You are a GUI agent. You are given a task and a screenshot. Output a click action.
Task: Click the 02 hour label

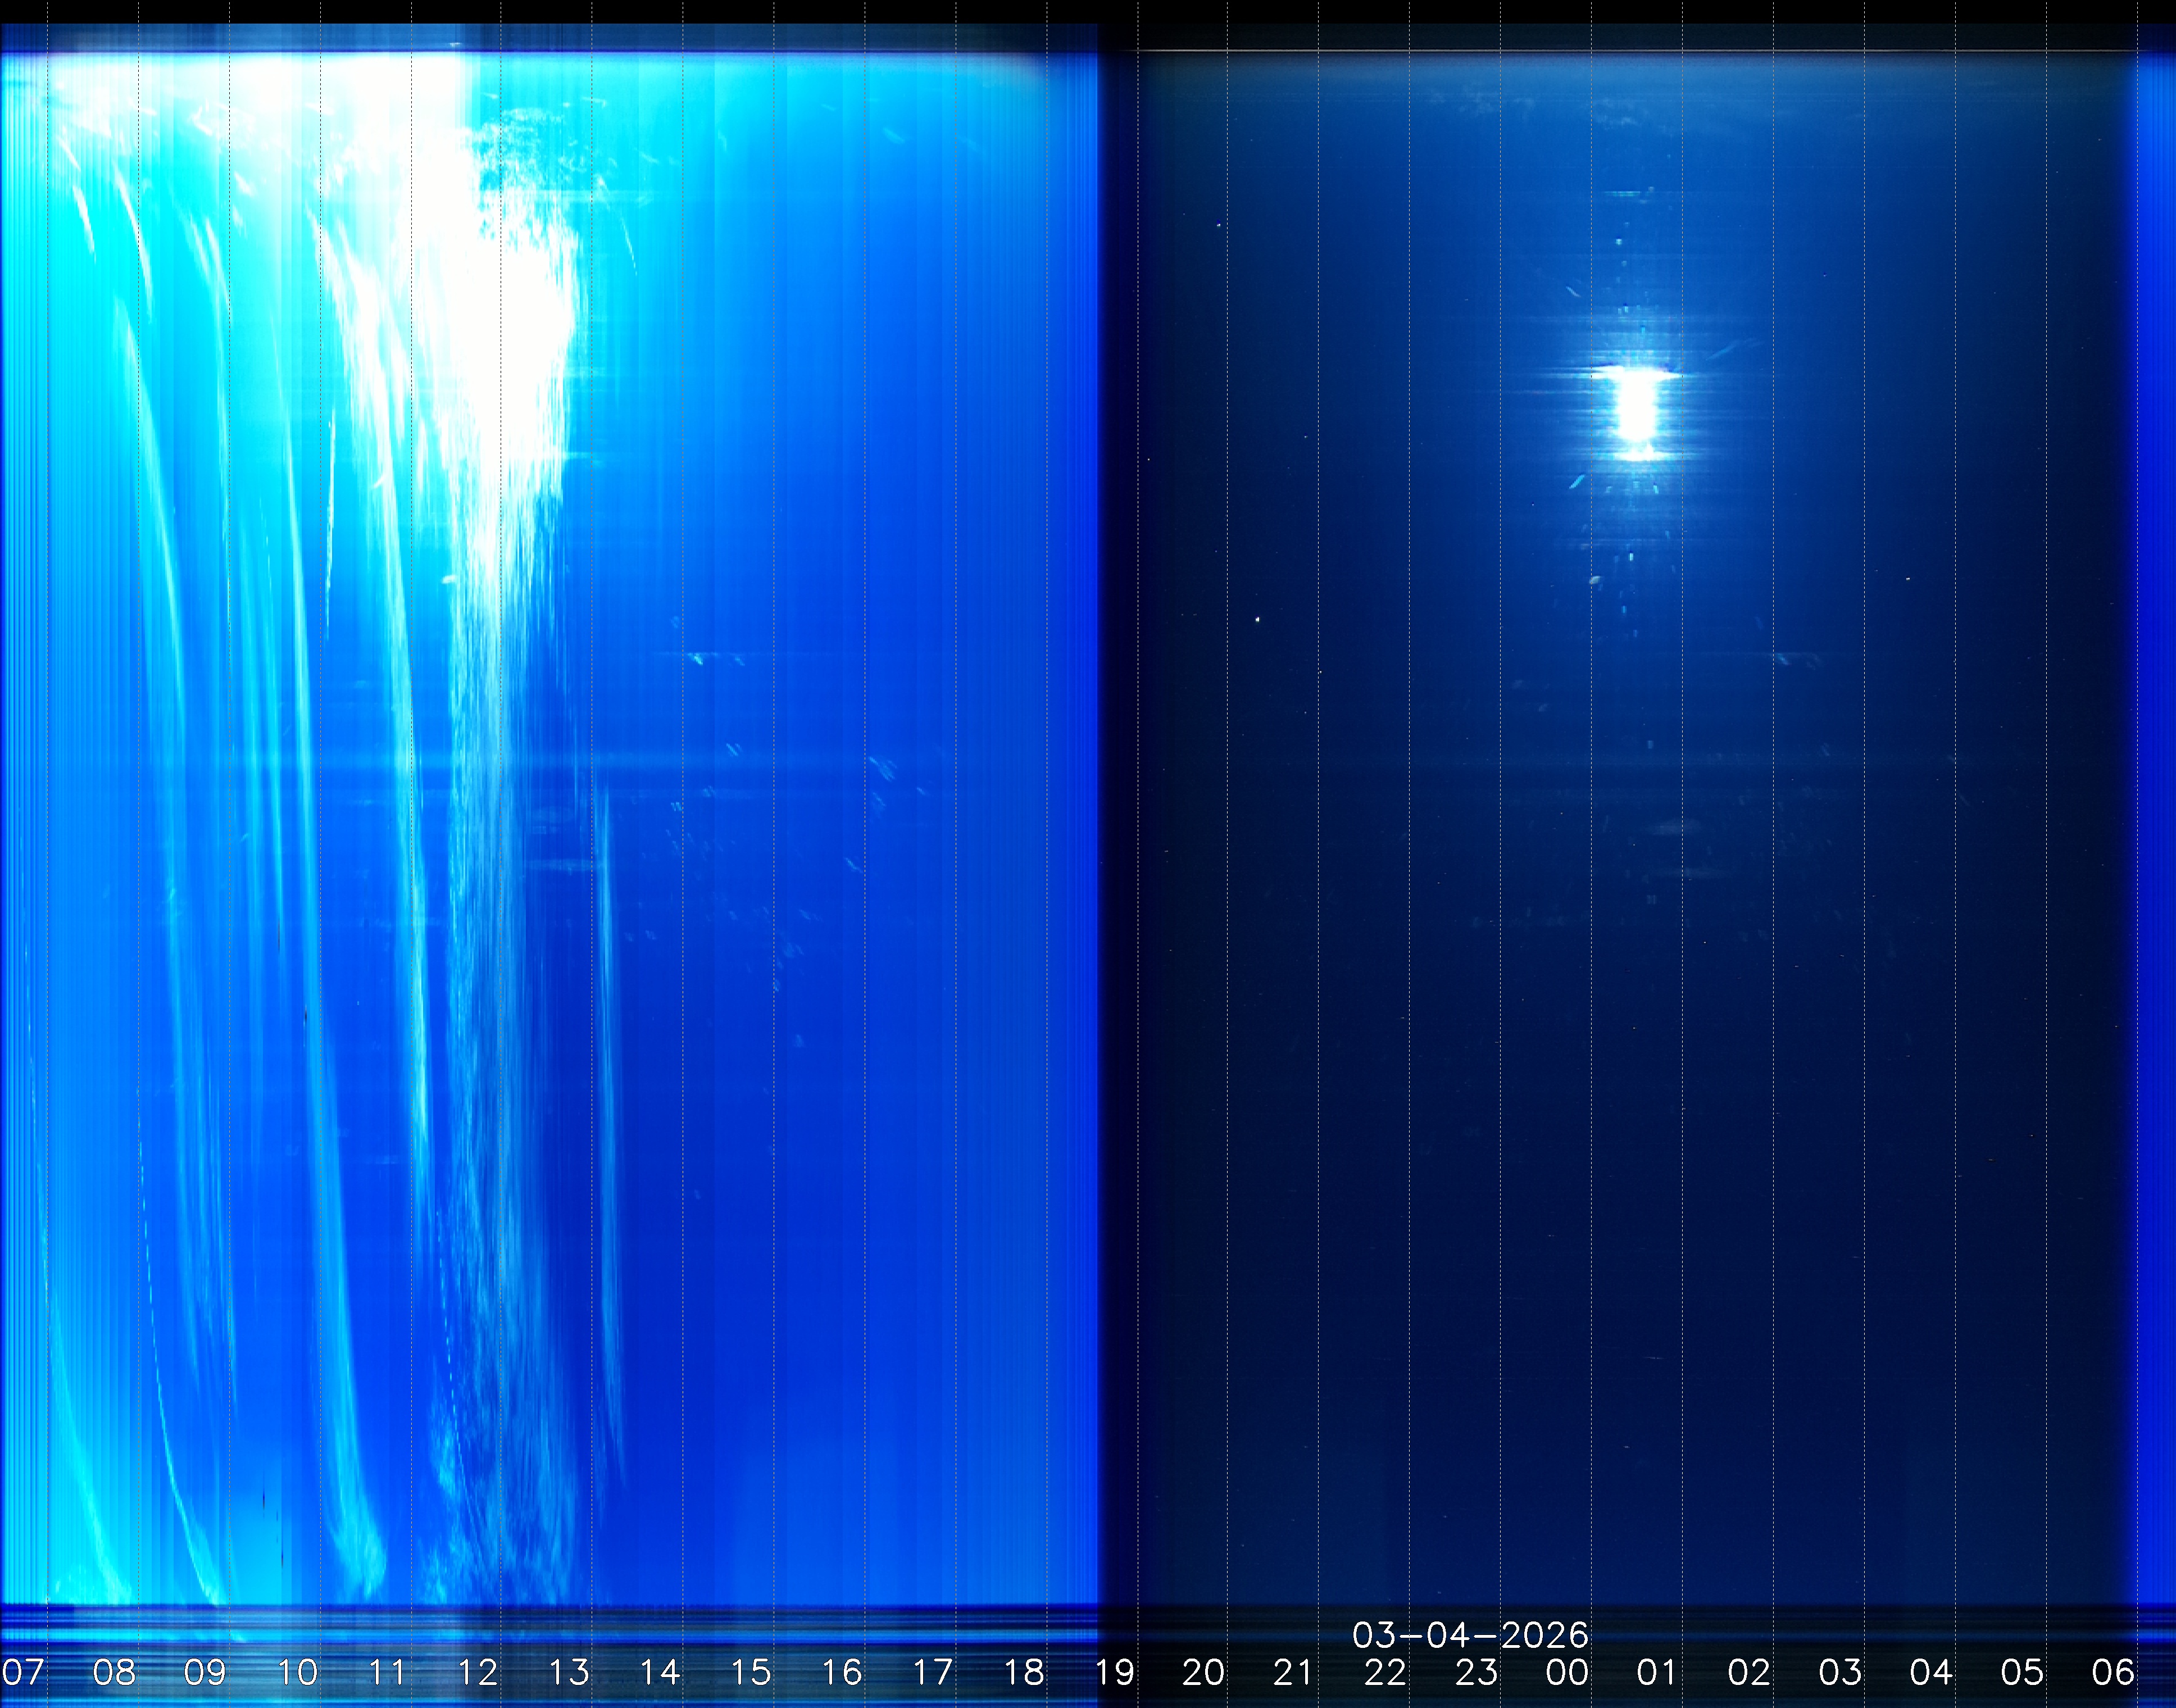click(x=1749, y=1672)
